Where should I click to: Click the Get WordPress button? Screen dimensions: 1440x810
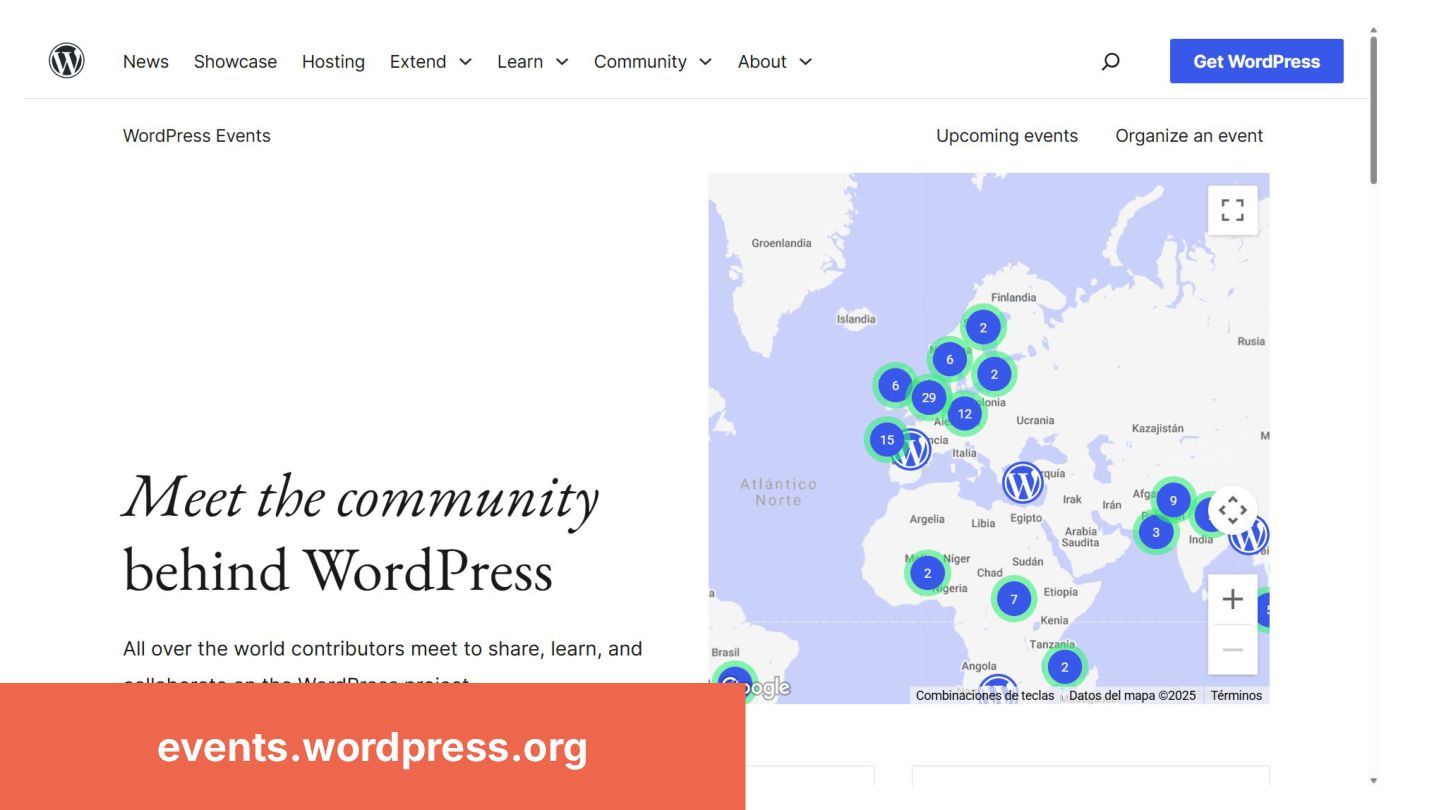pyautogui.click(x=1256, y=61)
